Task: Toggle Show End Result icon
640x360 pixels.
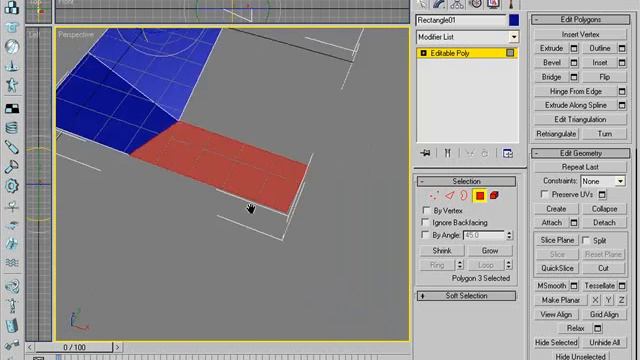Action: (448, 153)
